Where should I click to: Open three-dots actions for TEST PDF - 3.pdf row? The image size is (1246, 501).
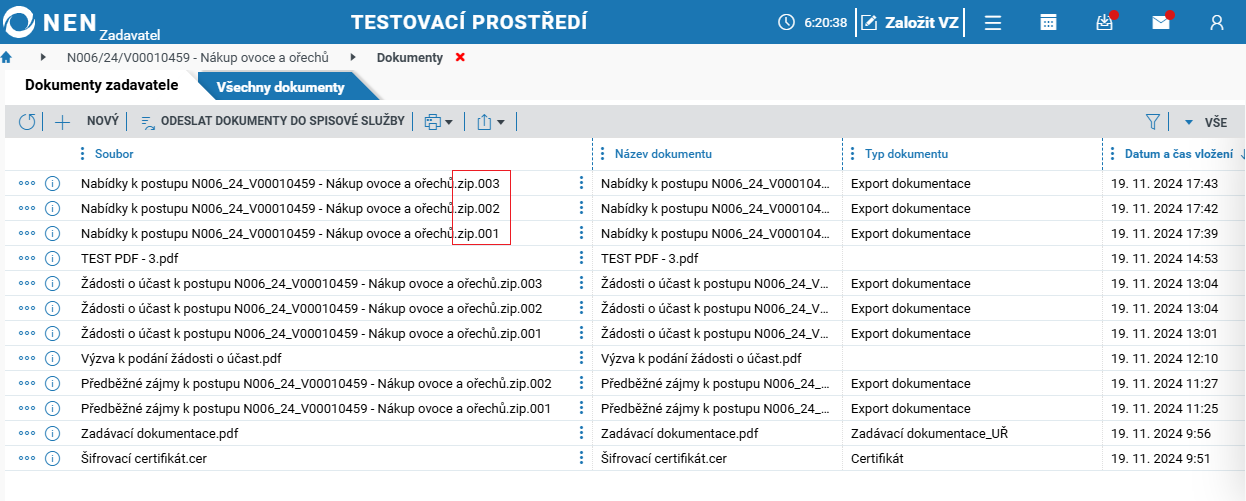(x=27, y=259)
